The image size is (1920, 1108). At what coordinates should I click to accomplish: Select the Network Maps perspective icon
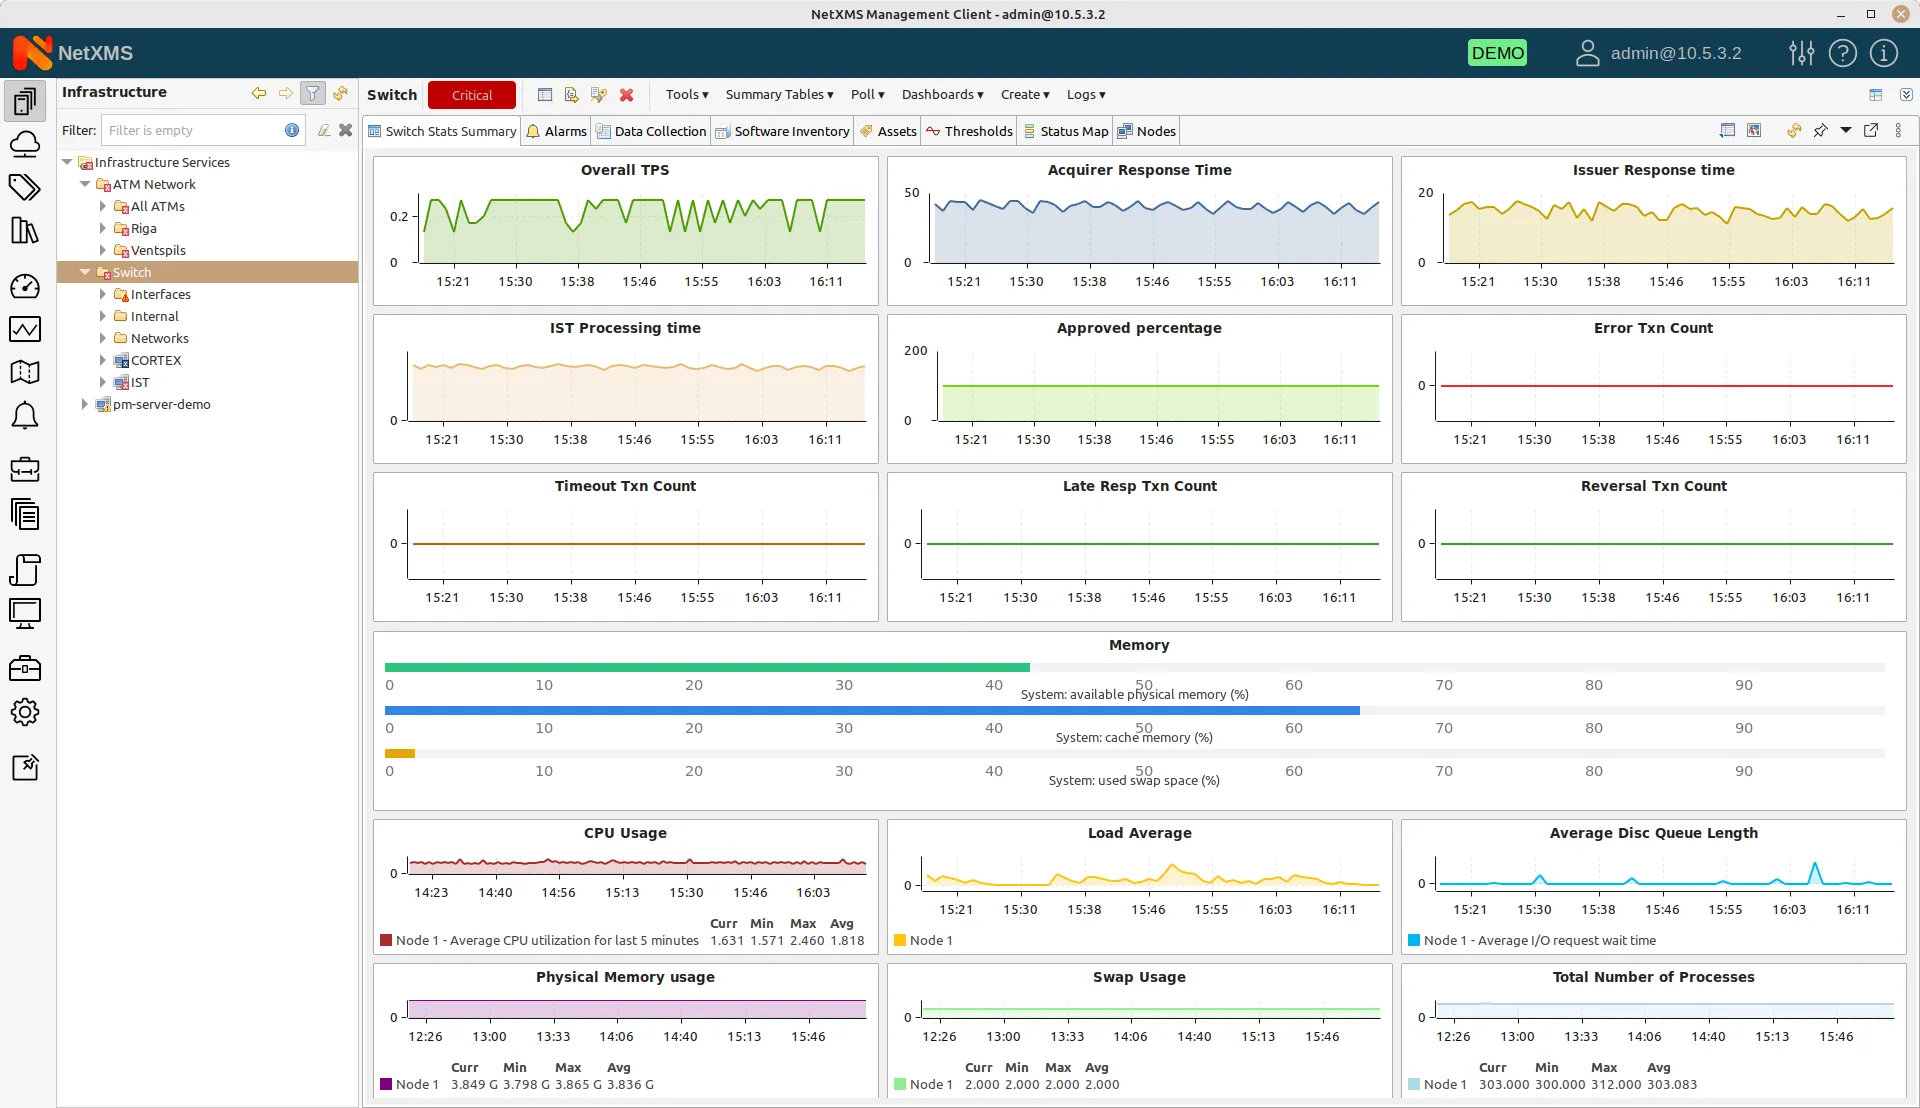click(x=25, y=372)
